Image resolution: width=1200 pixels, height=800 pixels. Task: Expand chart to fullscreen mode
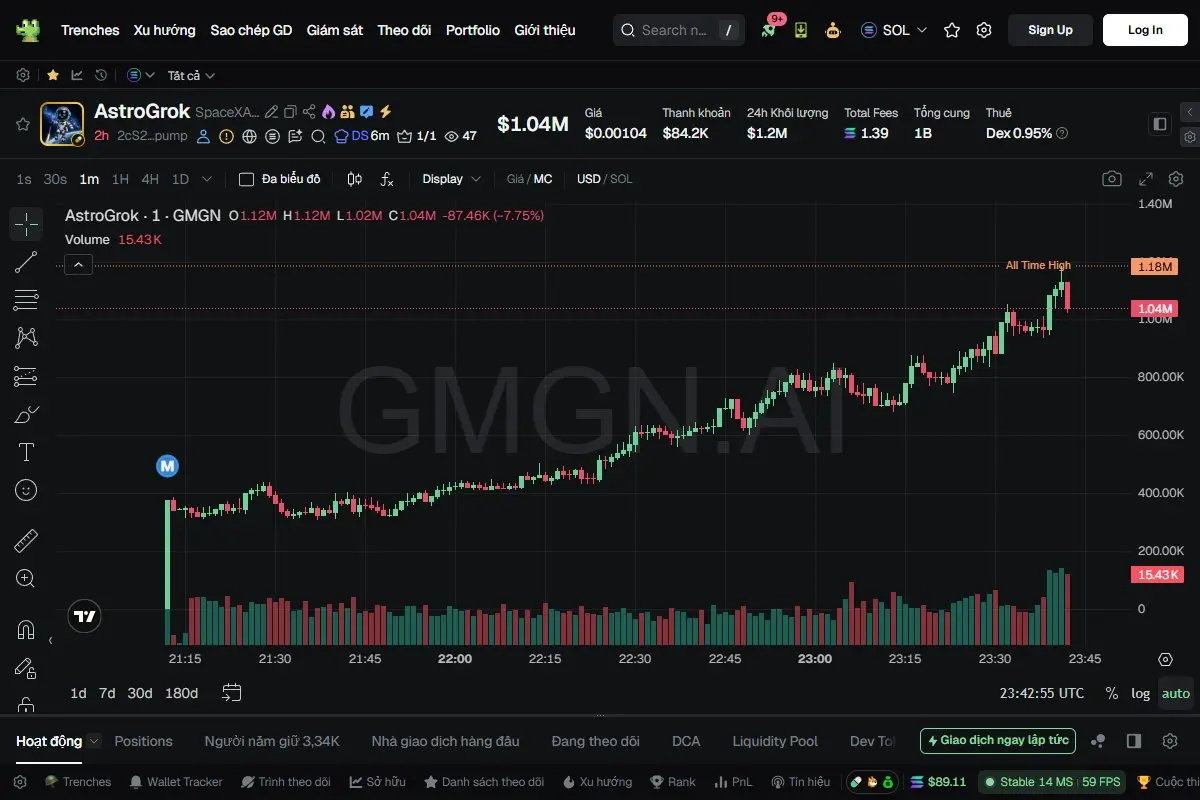(1147, 179)
